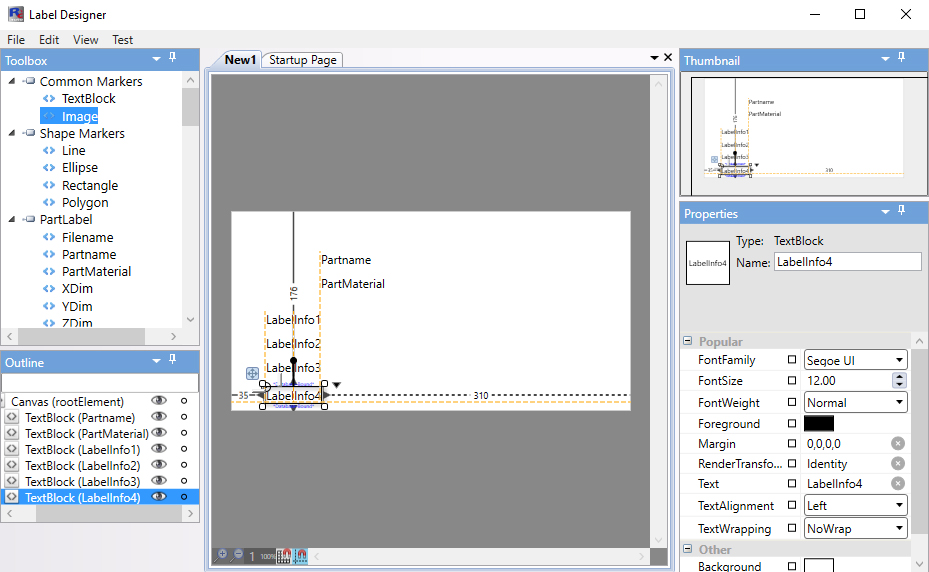Viewport: 929px width, 572px height.
Task: Click the FontSize stepper arrows
Action: point(899,381)
